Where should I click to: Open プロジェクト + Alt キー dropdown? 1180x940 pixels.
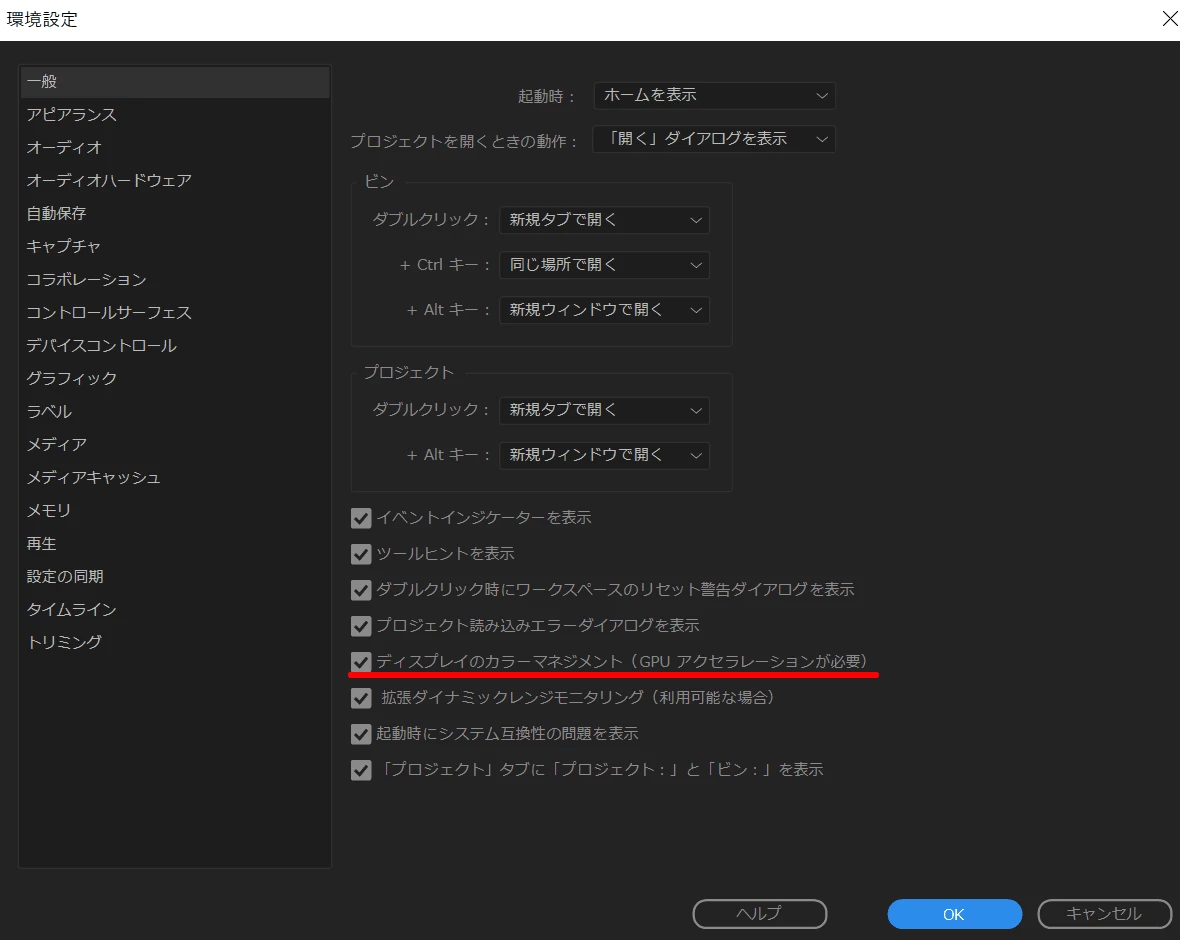pos(604,455)
